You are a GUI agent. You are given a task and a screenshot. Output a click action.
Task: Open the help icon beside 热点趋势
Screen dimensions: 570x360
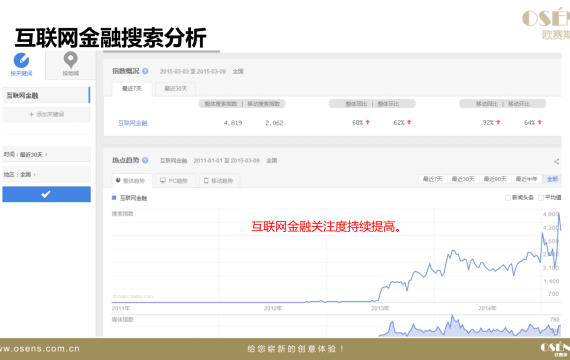[x=145, y=160]
